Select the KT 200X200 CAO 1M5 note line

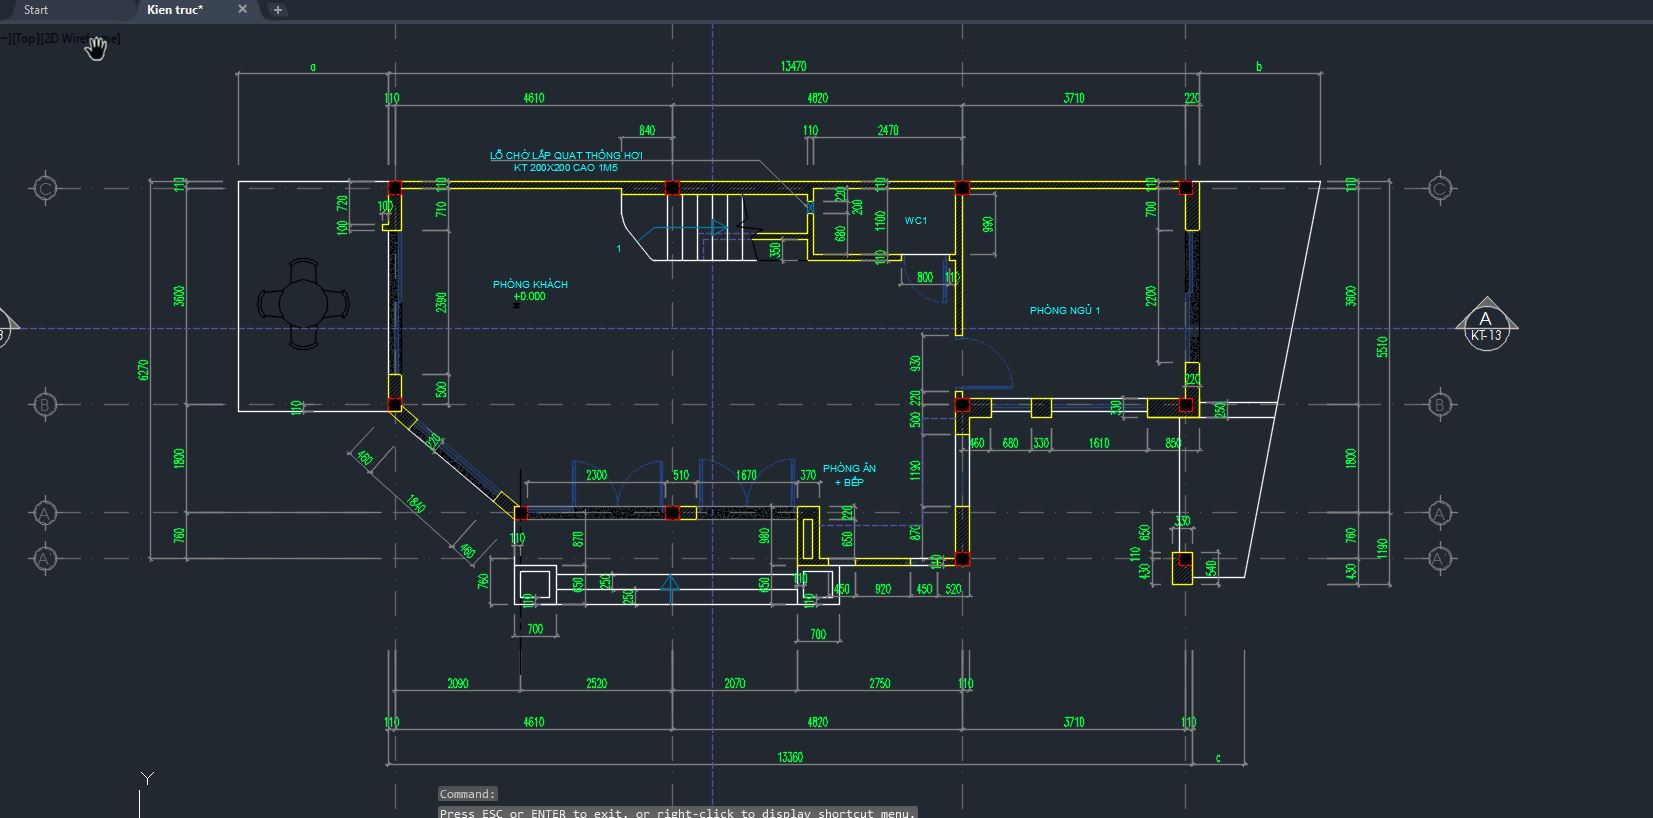566,168
